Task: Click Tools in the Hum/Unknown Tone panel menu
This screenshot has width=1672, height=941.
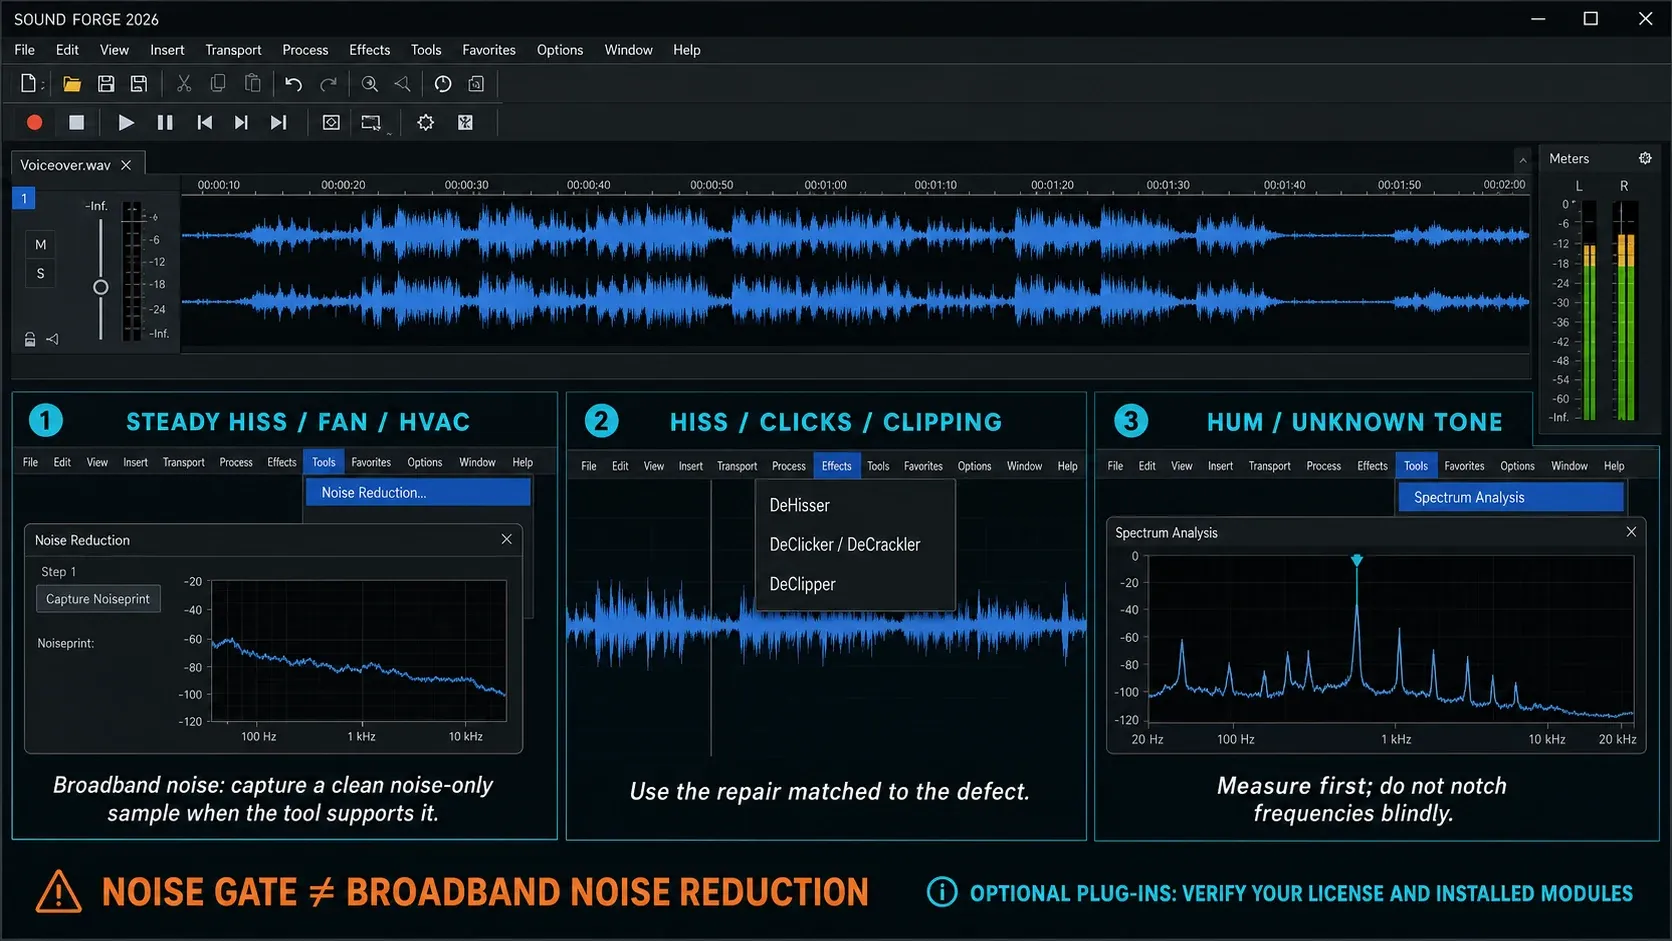Action: pyautogui.click(x=1416, y=466)
